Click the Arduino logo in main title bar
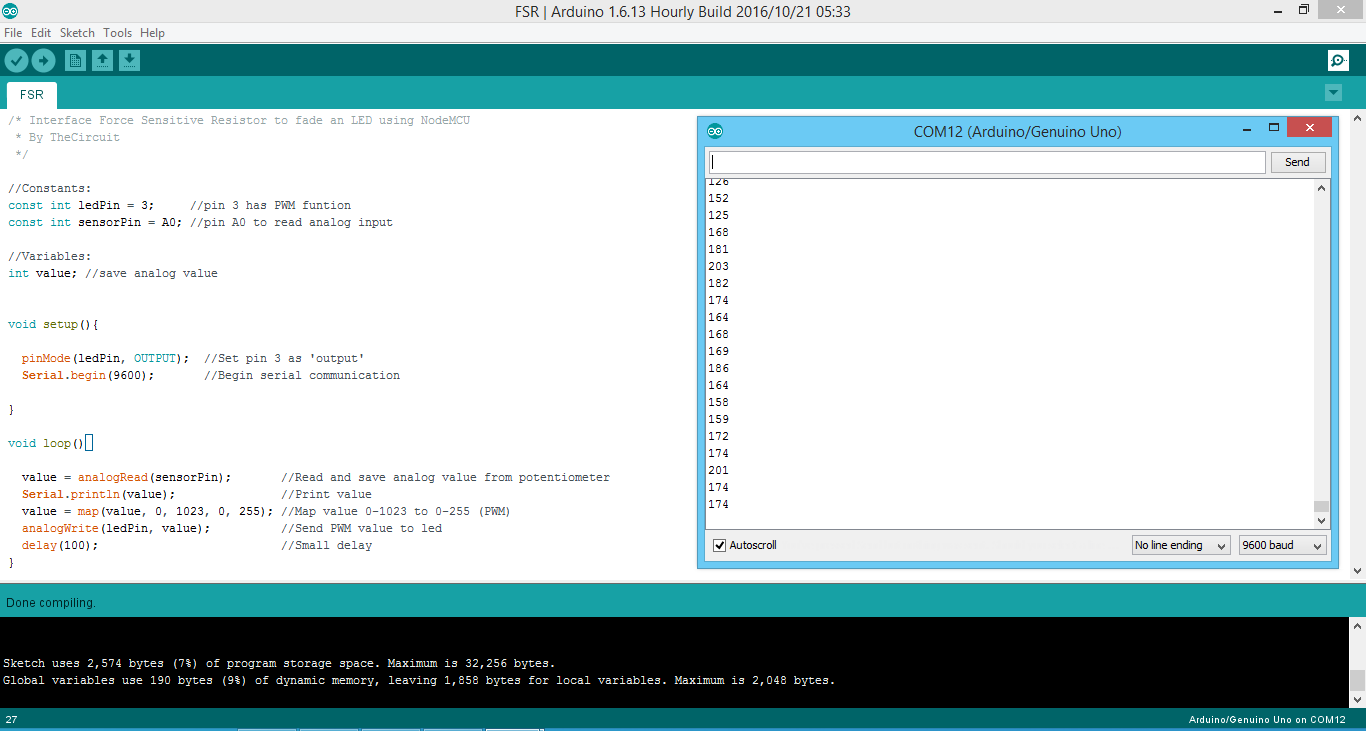1366x731 pixels. 10,11
